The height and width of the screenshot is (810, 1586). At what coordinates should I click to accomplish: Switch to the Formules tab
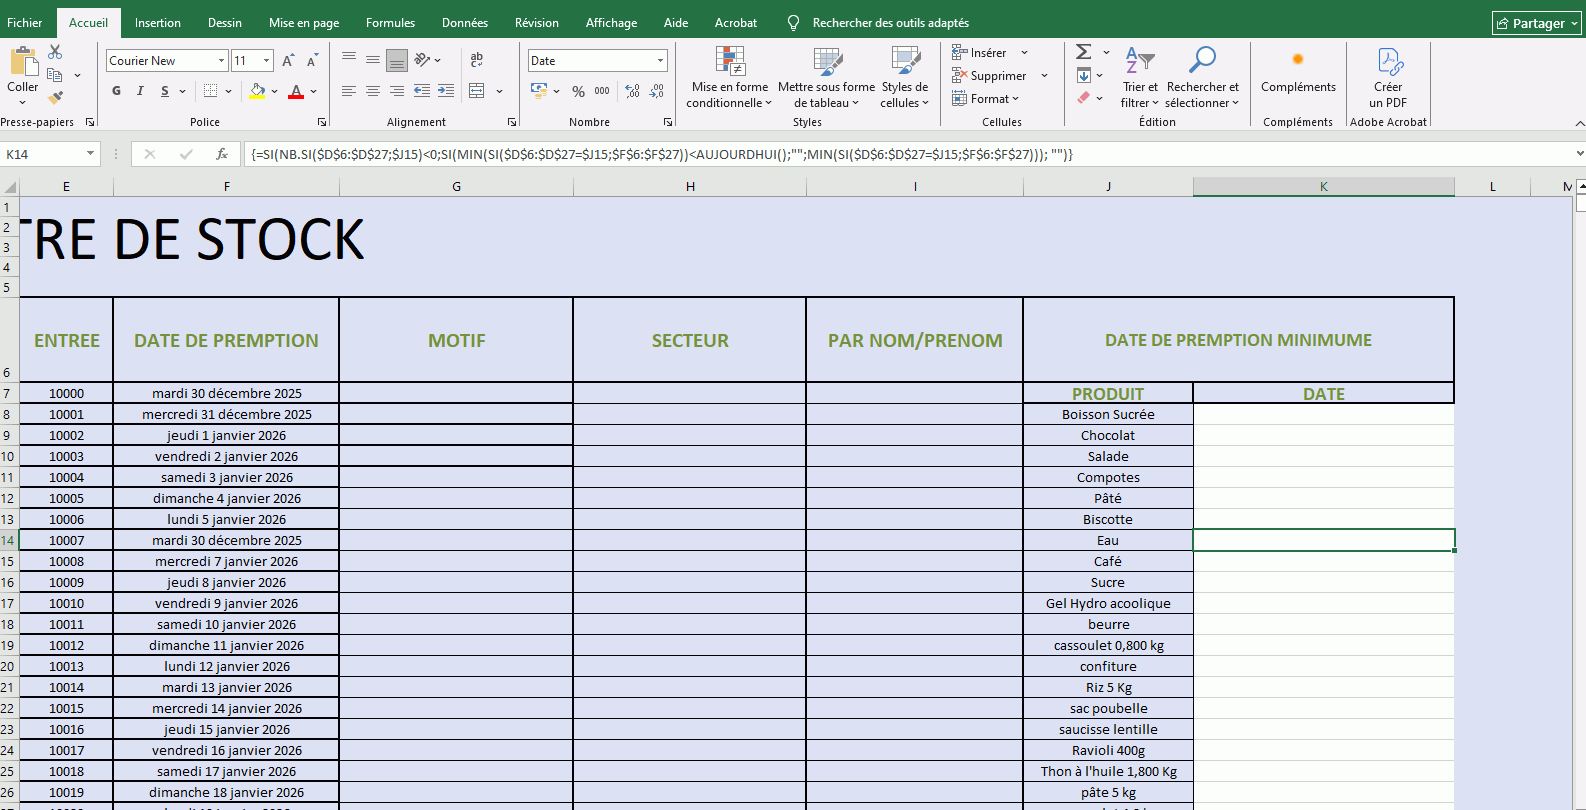pos(390,22)
